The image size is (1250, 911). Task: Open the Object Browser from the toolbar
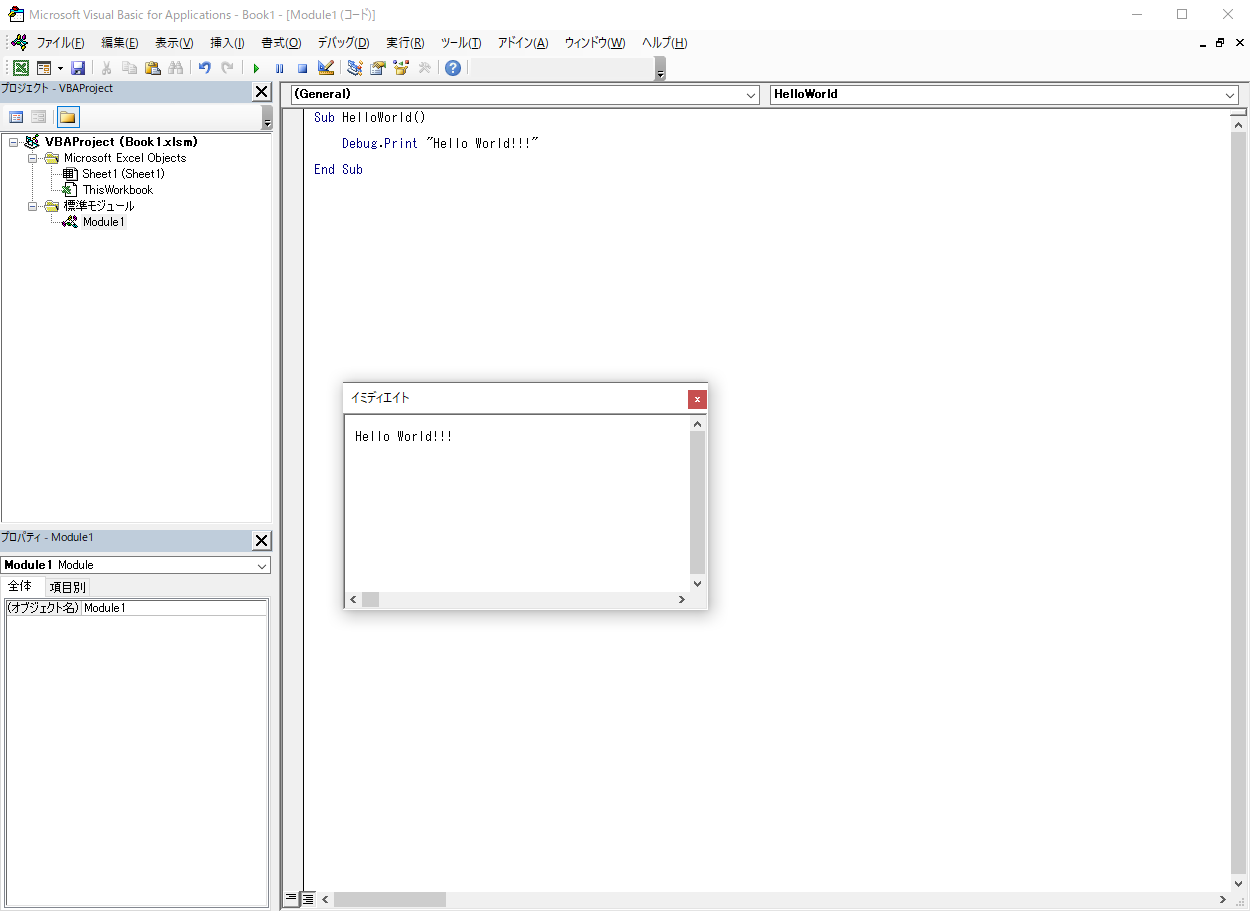[x=401, y=68]
